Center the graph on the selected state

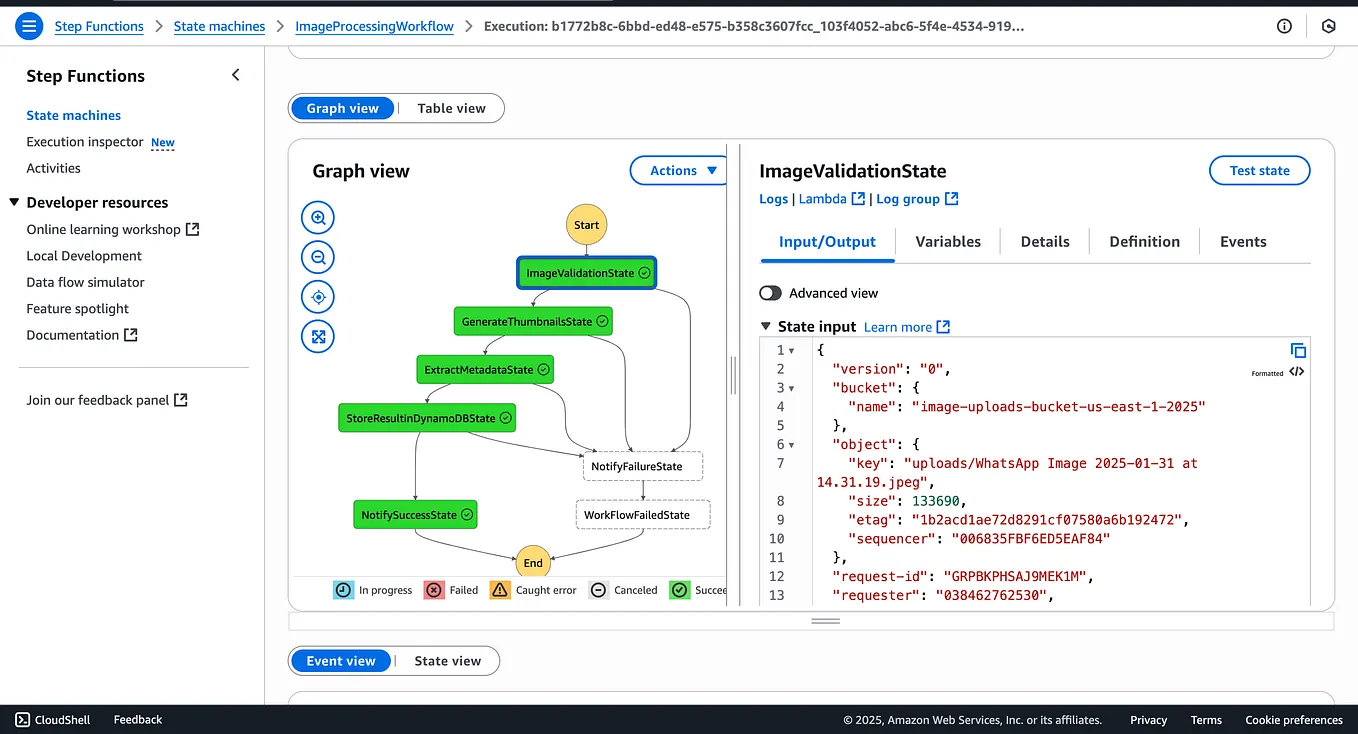point(317,296)
